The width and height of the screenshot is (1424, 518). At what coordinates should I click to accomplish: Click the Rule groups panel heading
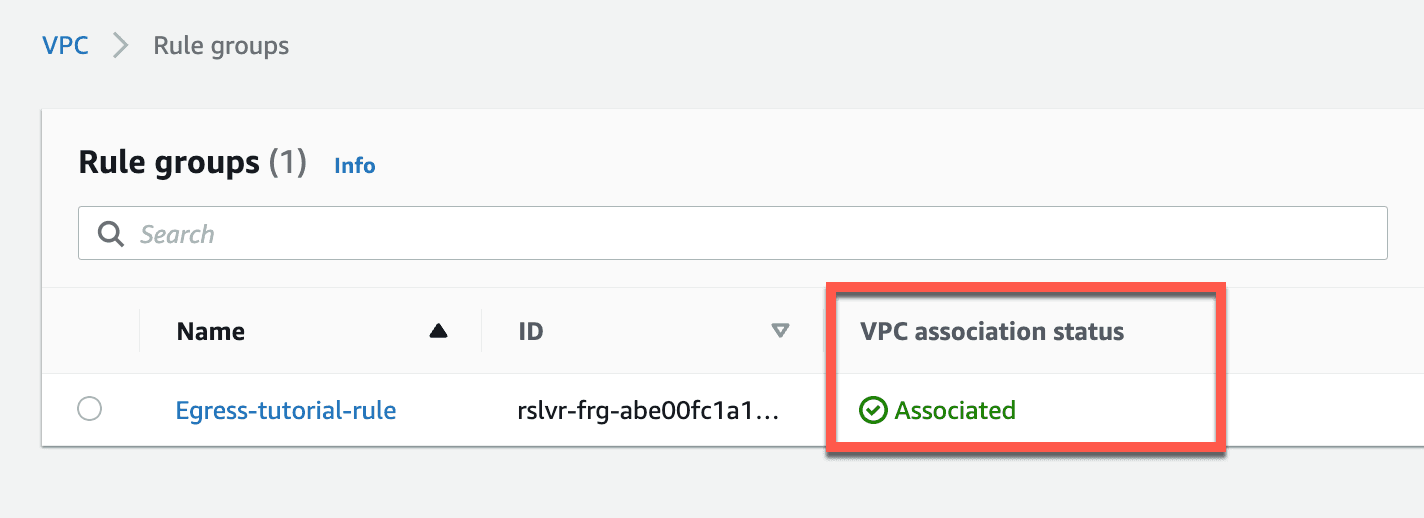[x=169, y=162]
